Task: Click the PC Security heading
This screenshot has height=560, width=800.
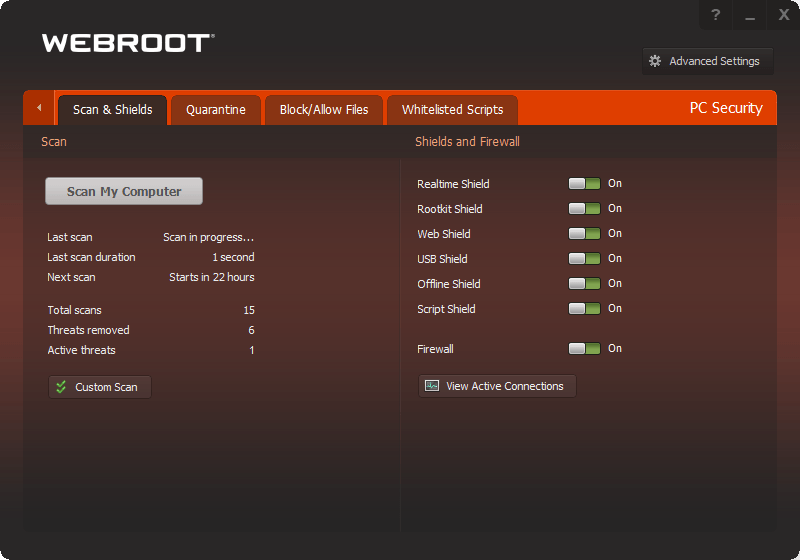Action: (x=726, y=108)
